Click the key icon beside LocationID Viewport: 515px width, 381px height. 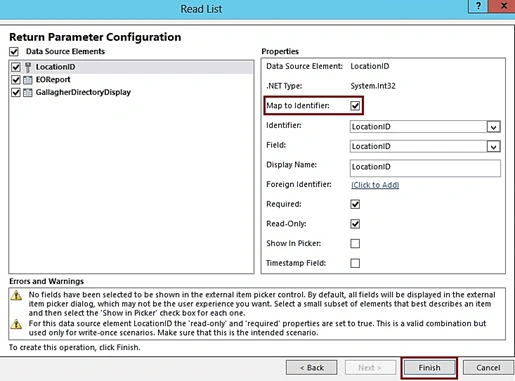28,67
